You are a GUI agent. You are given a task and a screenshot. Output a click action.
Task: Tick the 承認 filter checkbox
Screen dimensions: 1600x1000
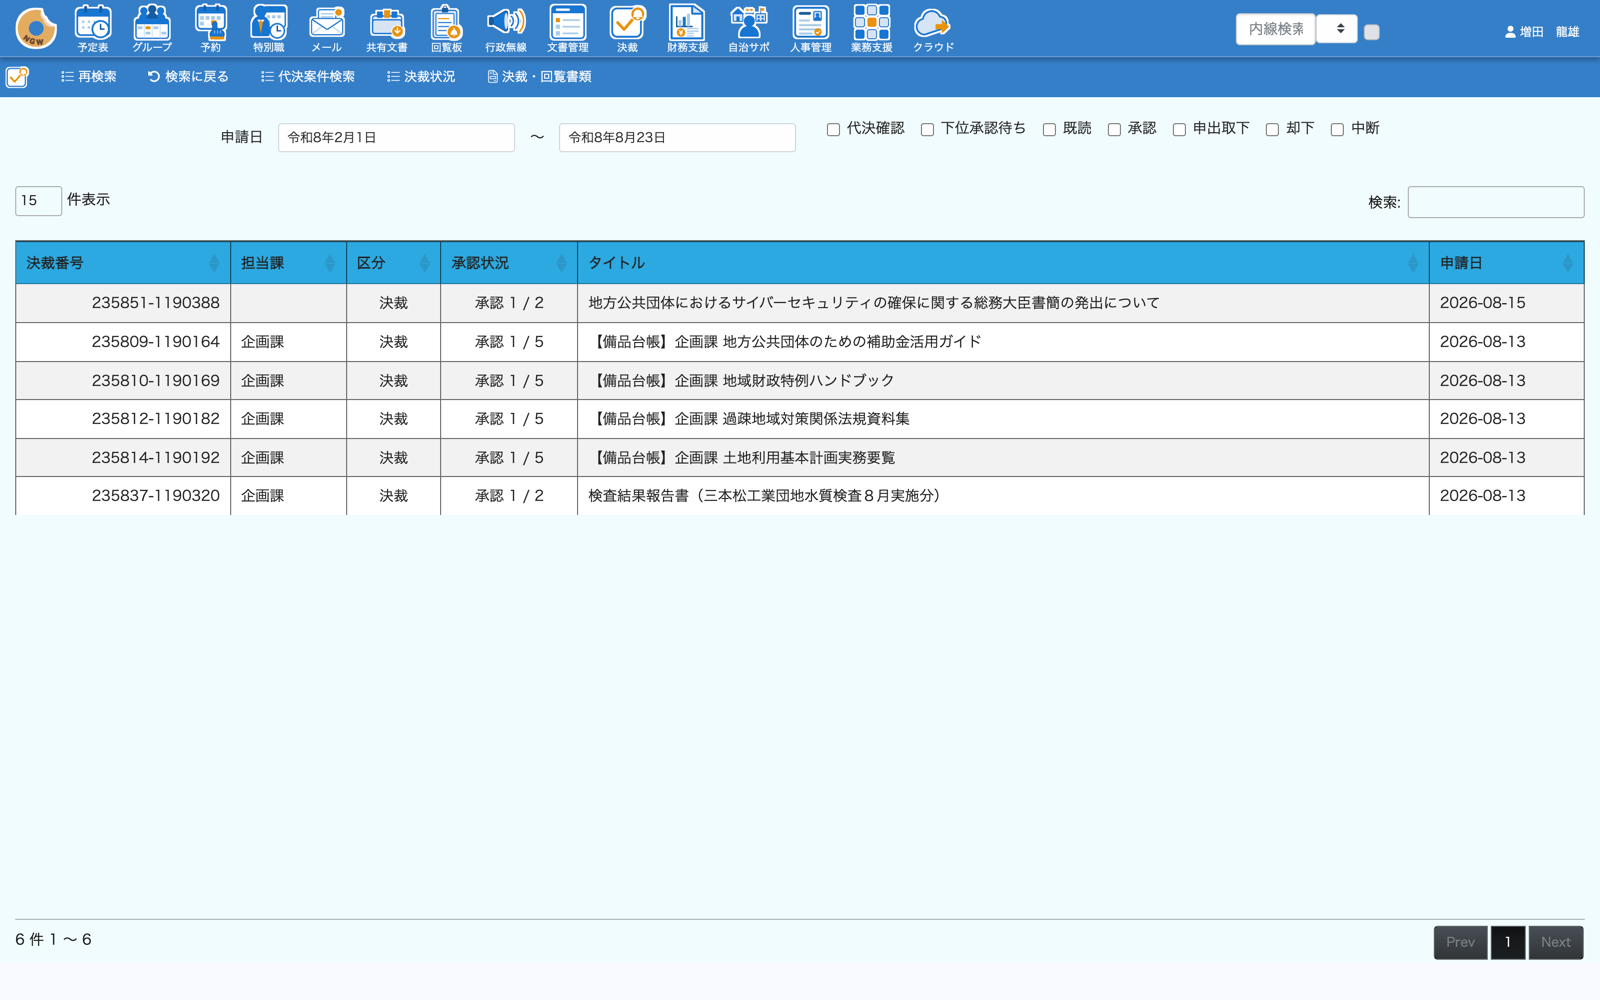click(x=1114, y=130)
